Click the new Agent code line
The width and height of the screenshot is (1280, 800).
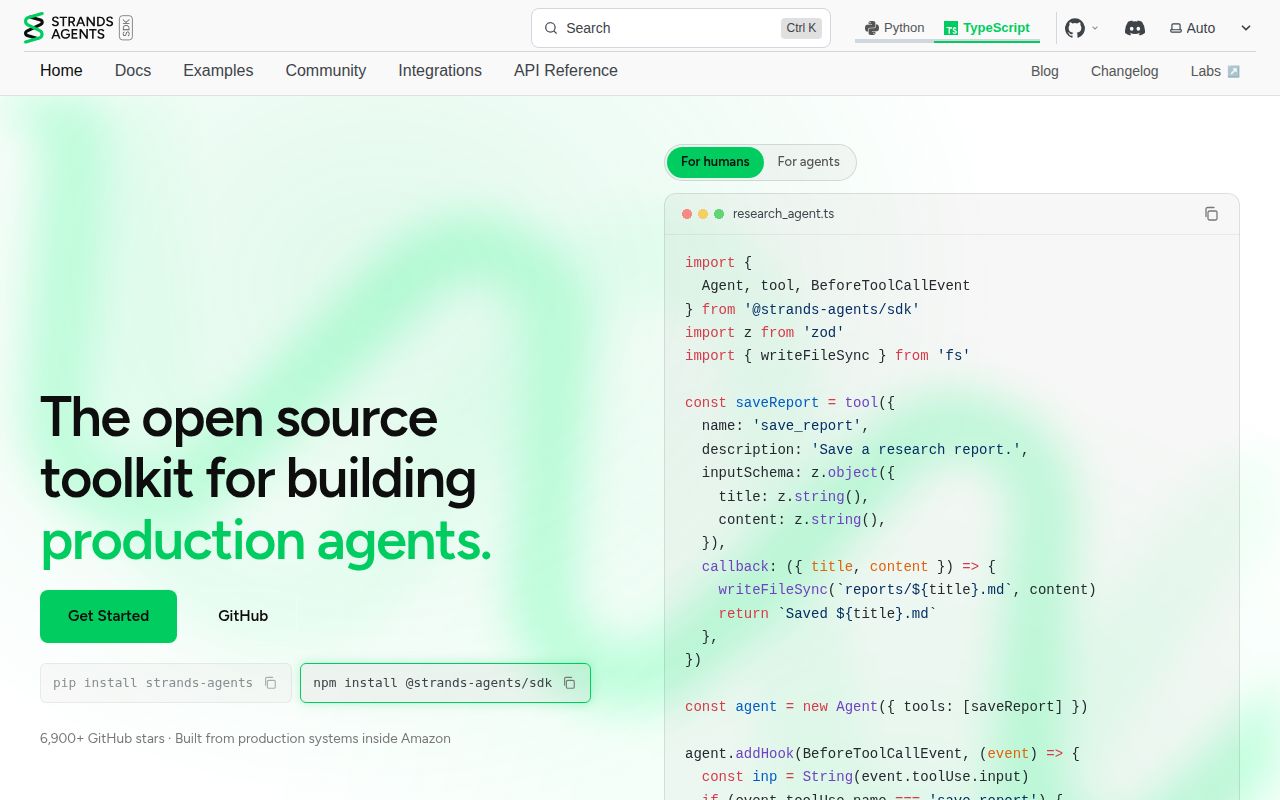click(886, 706)
